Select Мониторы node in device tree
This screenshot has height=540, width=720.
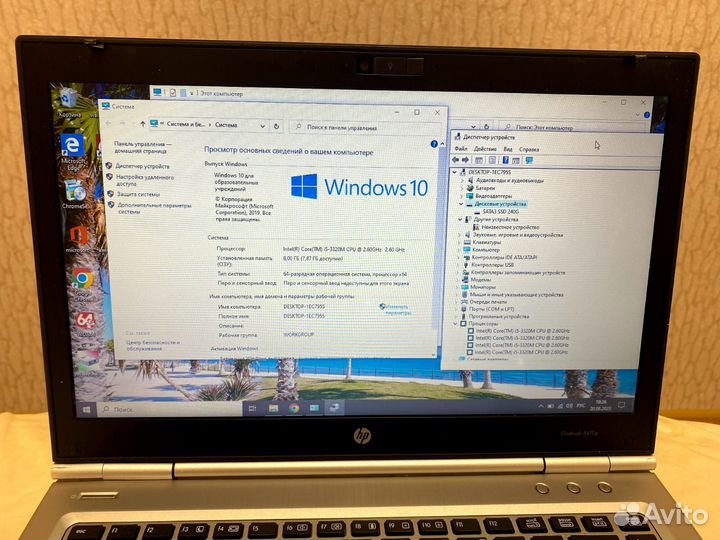click(483, 287)
